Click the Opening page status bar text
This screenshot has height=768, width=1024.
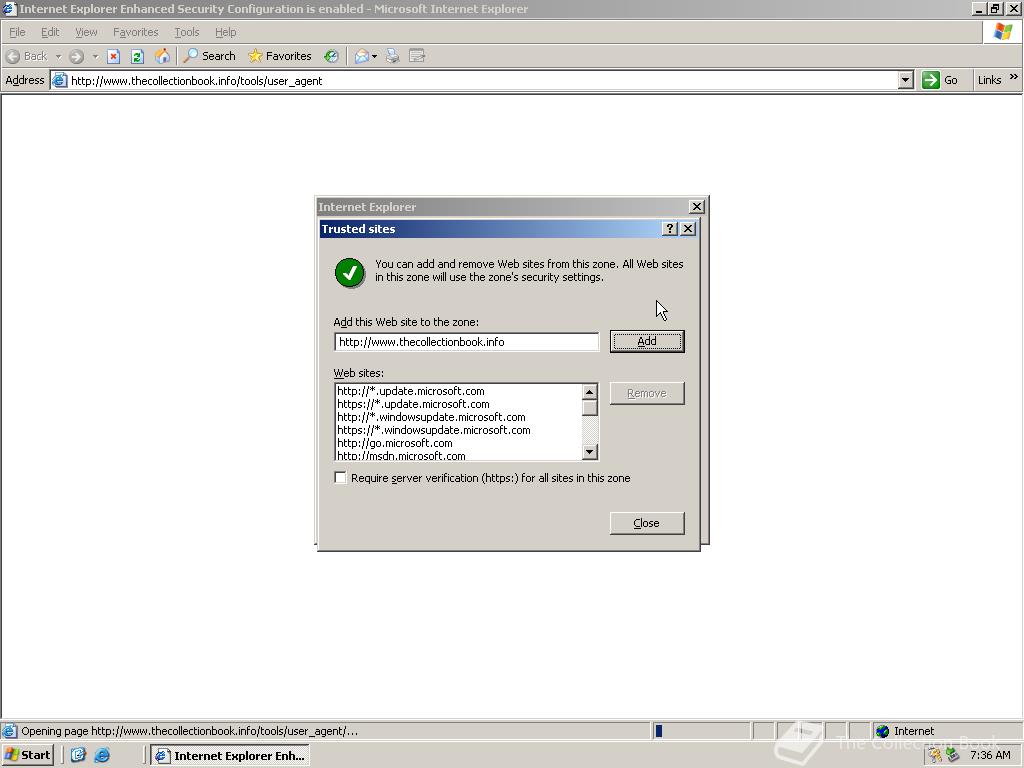189,731
